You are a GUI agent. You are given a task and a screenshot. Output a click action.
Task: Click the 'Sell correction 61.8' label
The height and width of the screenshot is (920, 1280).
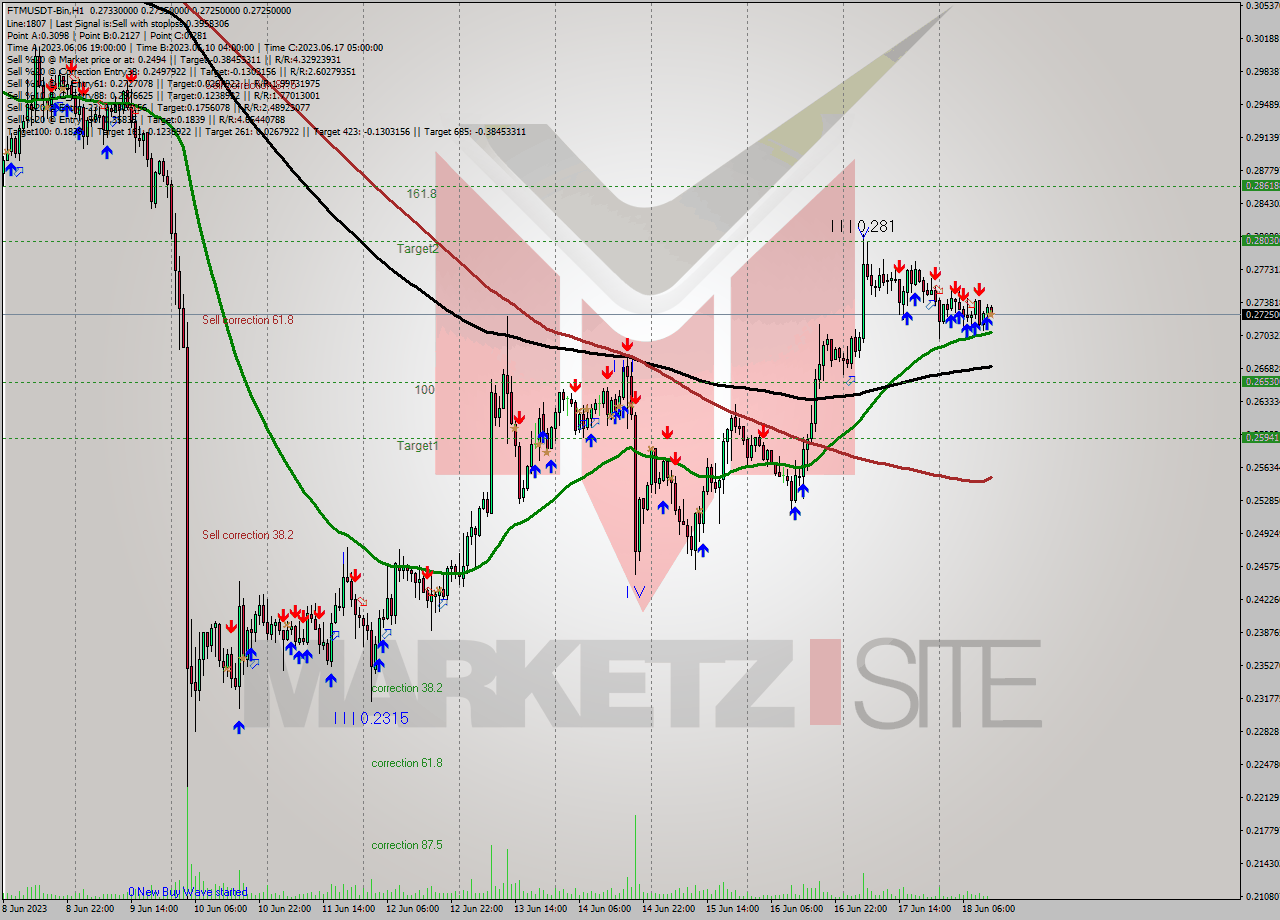tap(248, 320)
